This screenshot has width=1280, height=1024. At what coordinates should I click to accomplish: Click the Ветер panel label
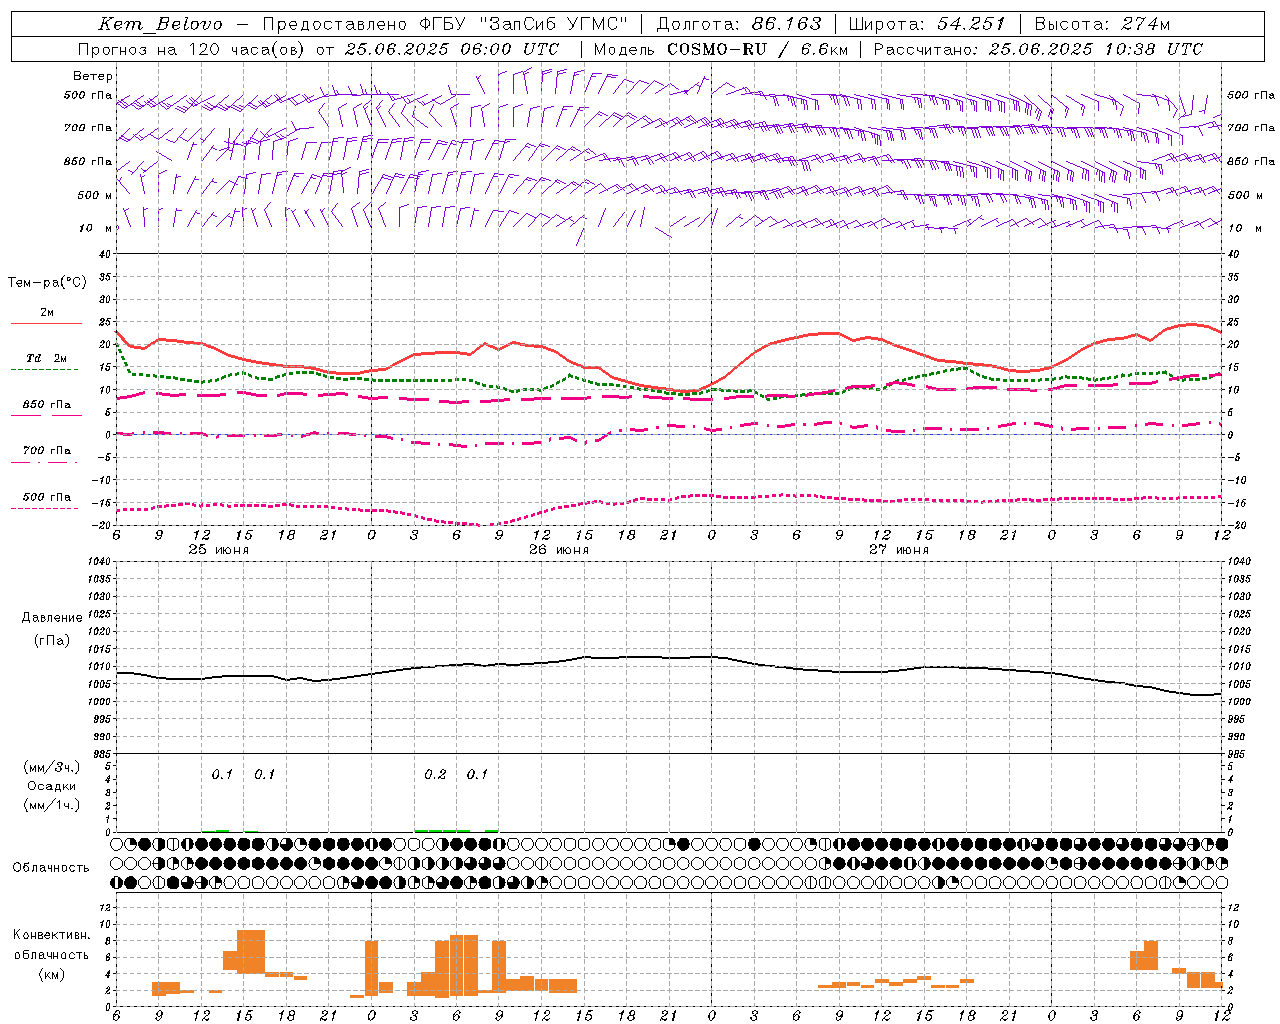coord(93,76)
